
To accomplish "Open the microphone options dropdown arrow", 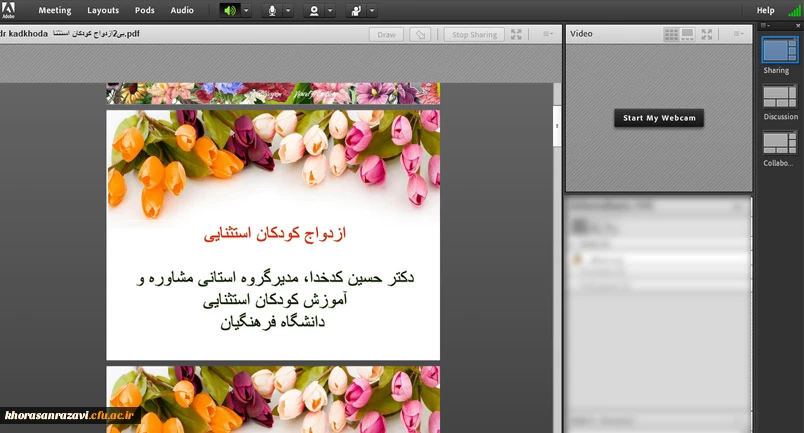I will [x=288, y=11].
